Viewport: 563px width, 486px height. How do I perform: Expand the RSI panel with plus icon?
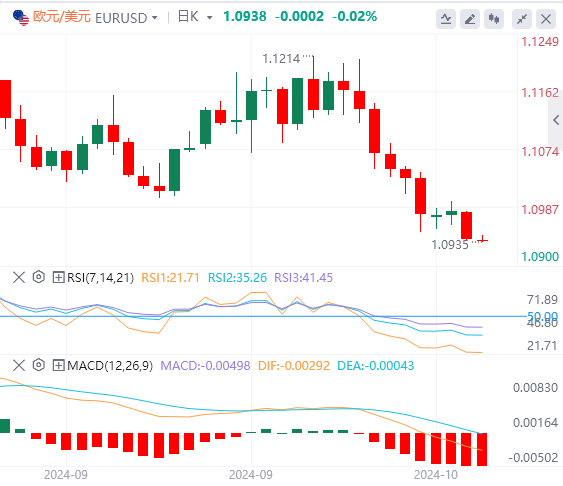click(58, 277)
